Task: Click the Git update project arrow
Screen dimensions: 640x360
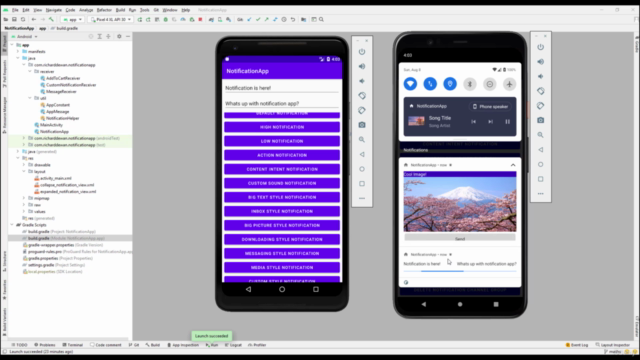Action: (x=249, y=19)
